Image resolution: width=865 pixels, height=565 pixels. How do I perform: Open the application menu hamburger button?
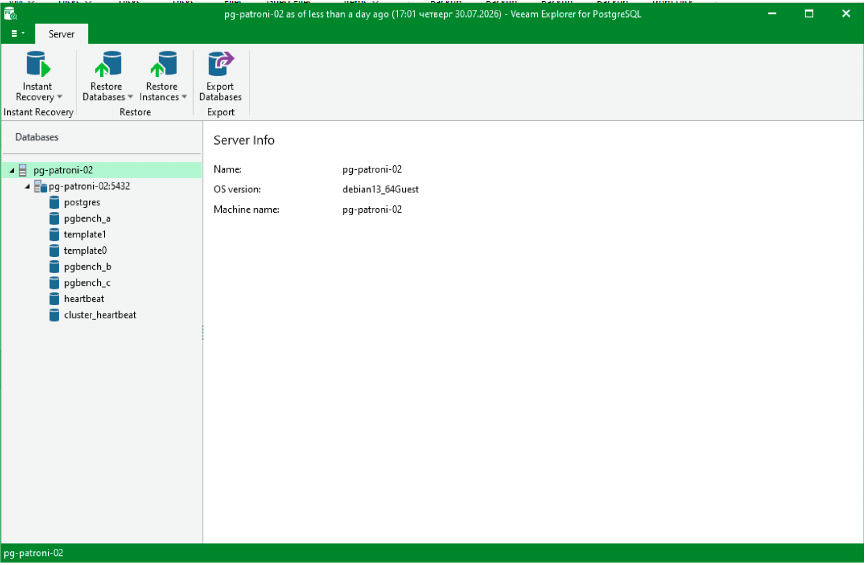pos(18,34)
